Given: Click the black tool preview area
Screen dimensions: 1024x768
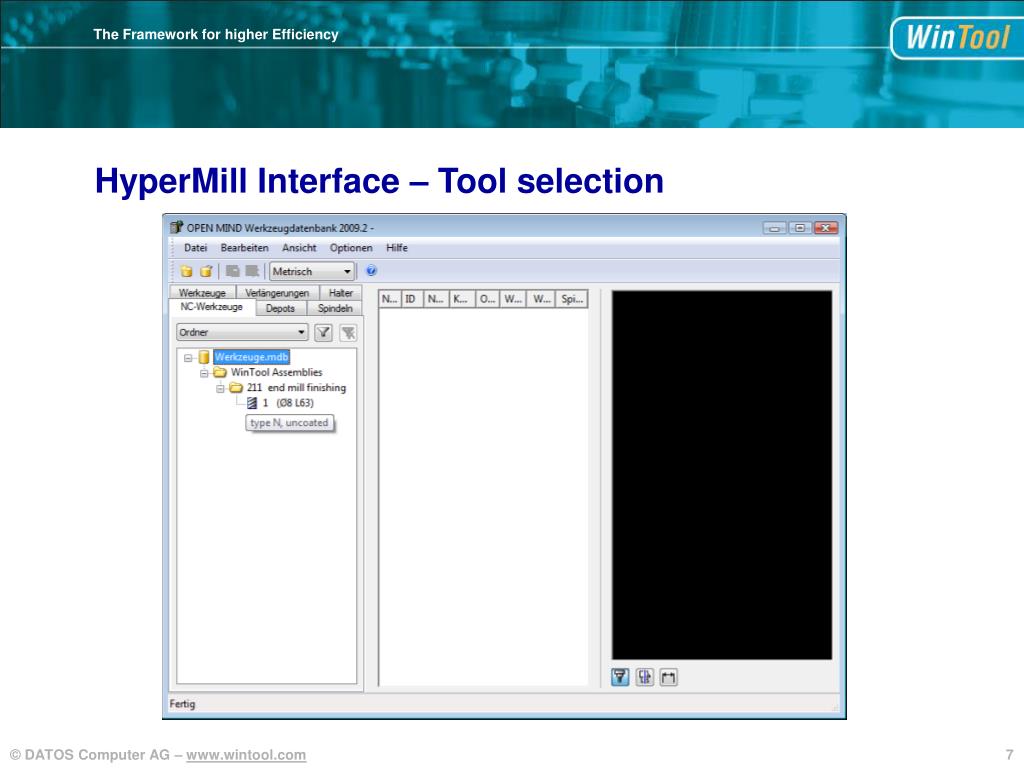Looking at the screenshot, I should point(722,475).
